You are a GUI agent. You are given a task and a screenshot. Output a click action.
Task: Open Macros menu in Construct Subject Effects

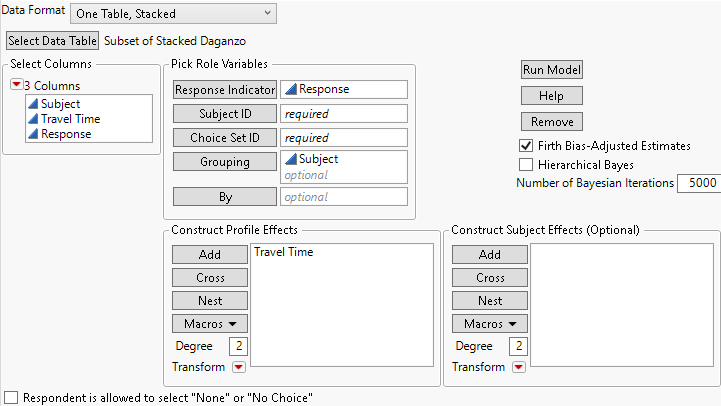tap(490, 323)
